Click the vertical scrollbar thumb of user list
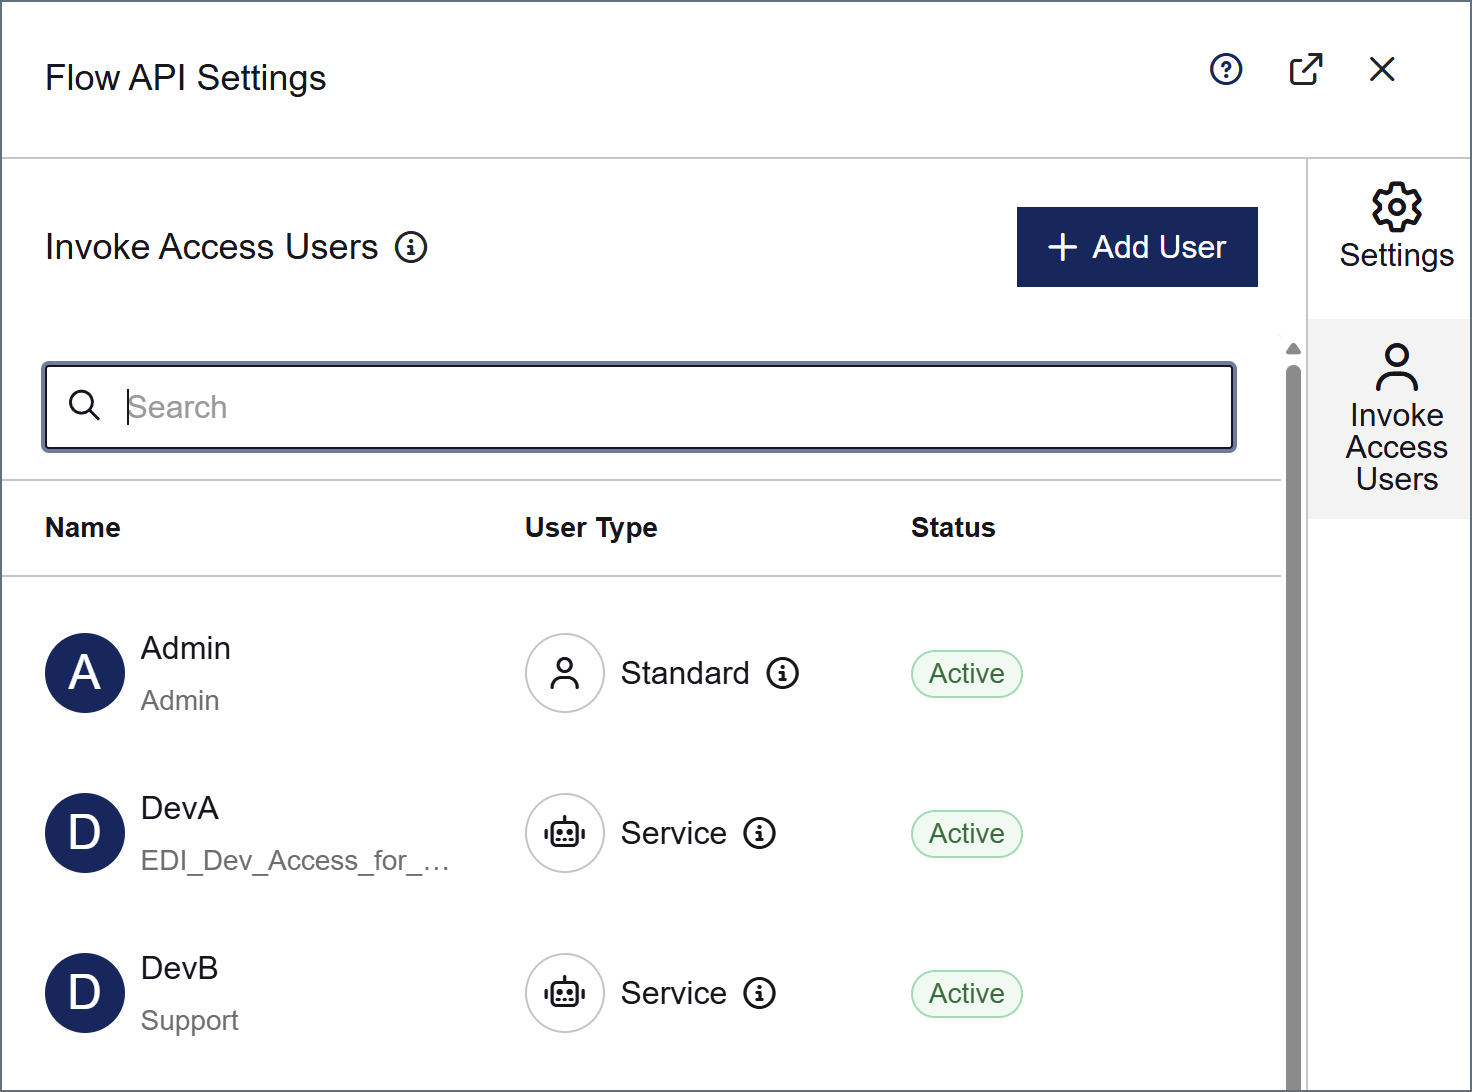Screen dimensions: 1472x1092 [x=1293, y=727]
